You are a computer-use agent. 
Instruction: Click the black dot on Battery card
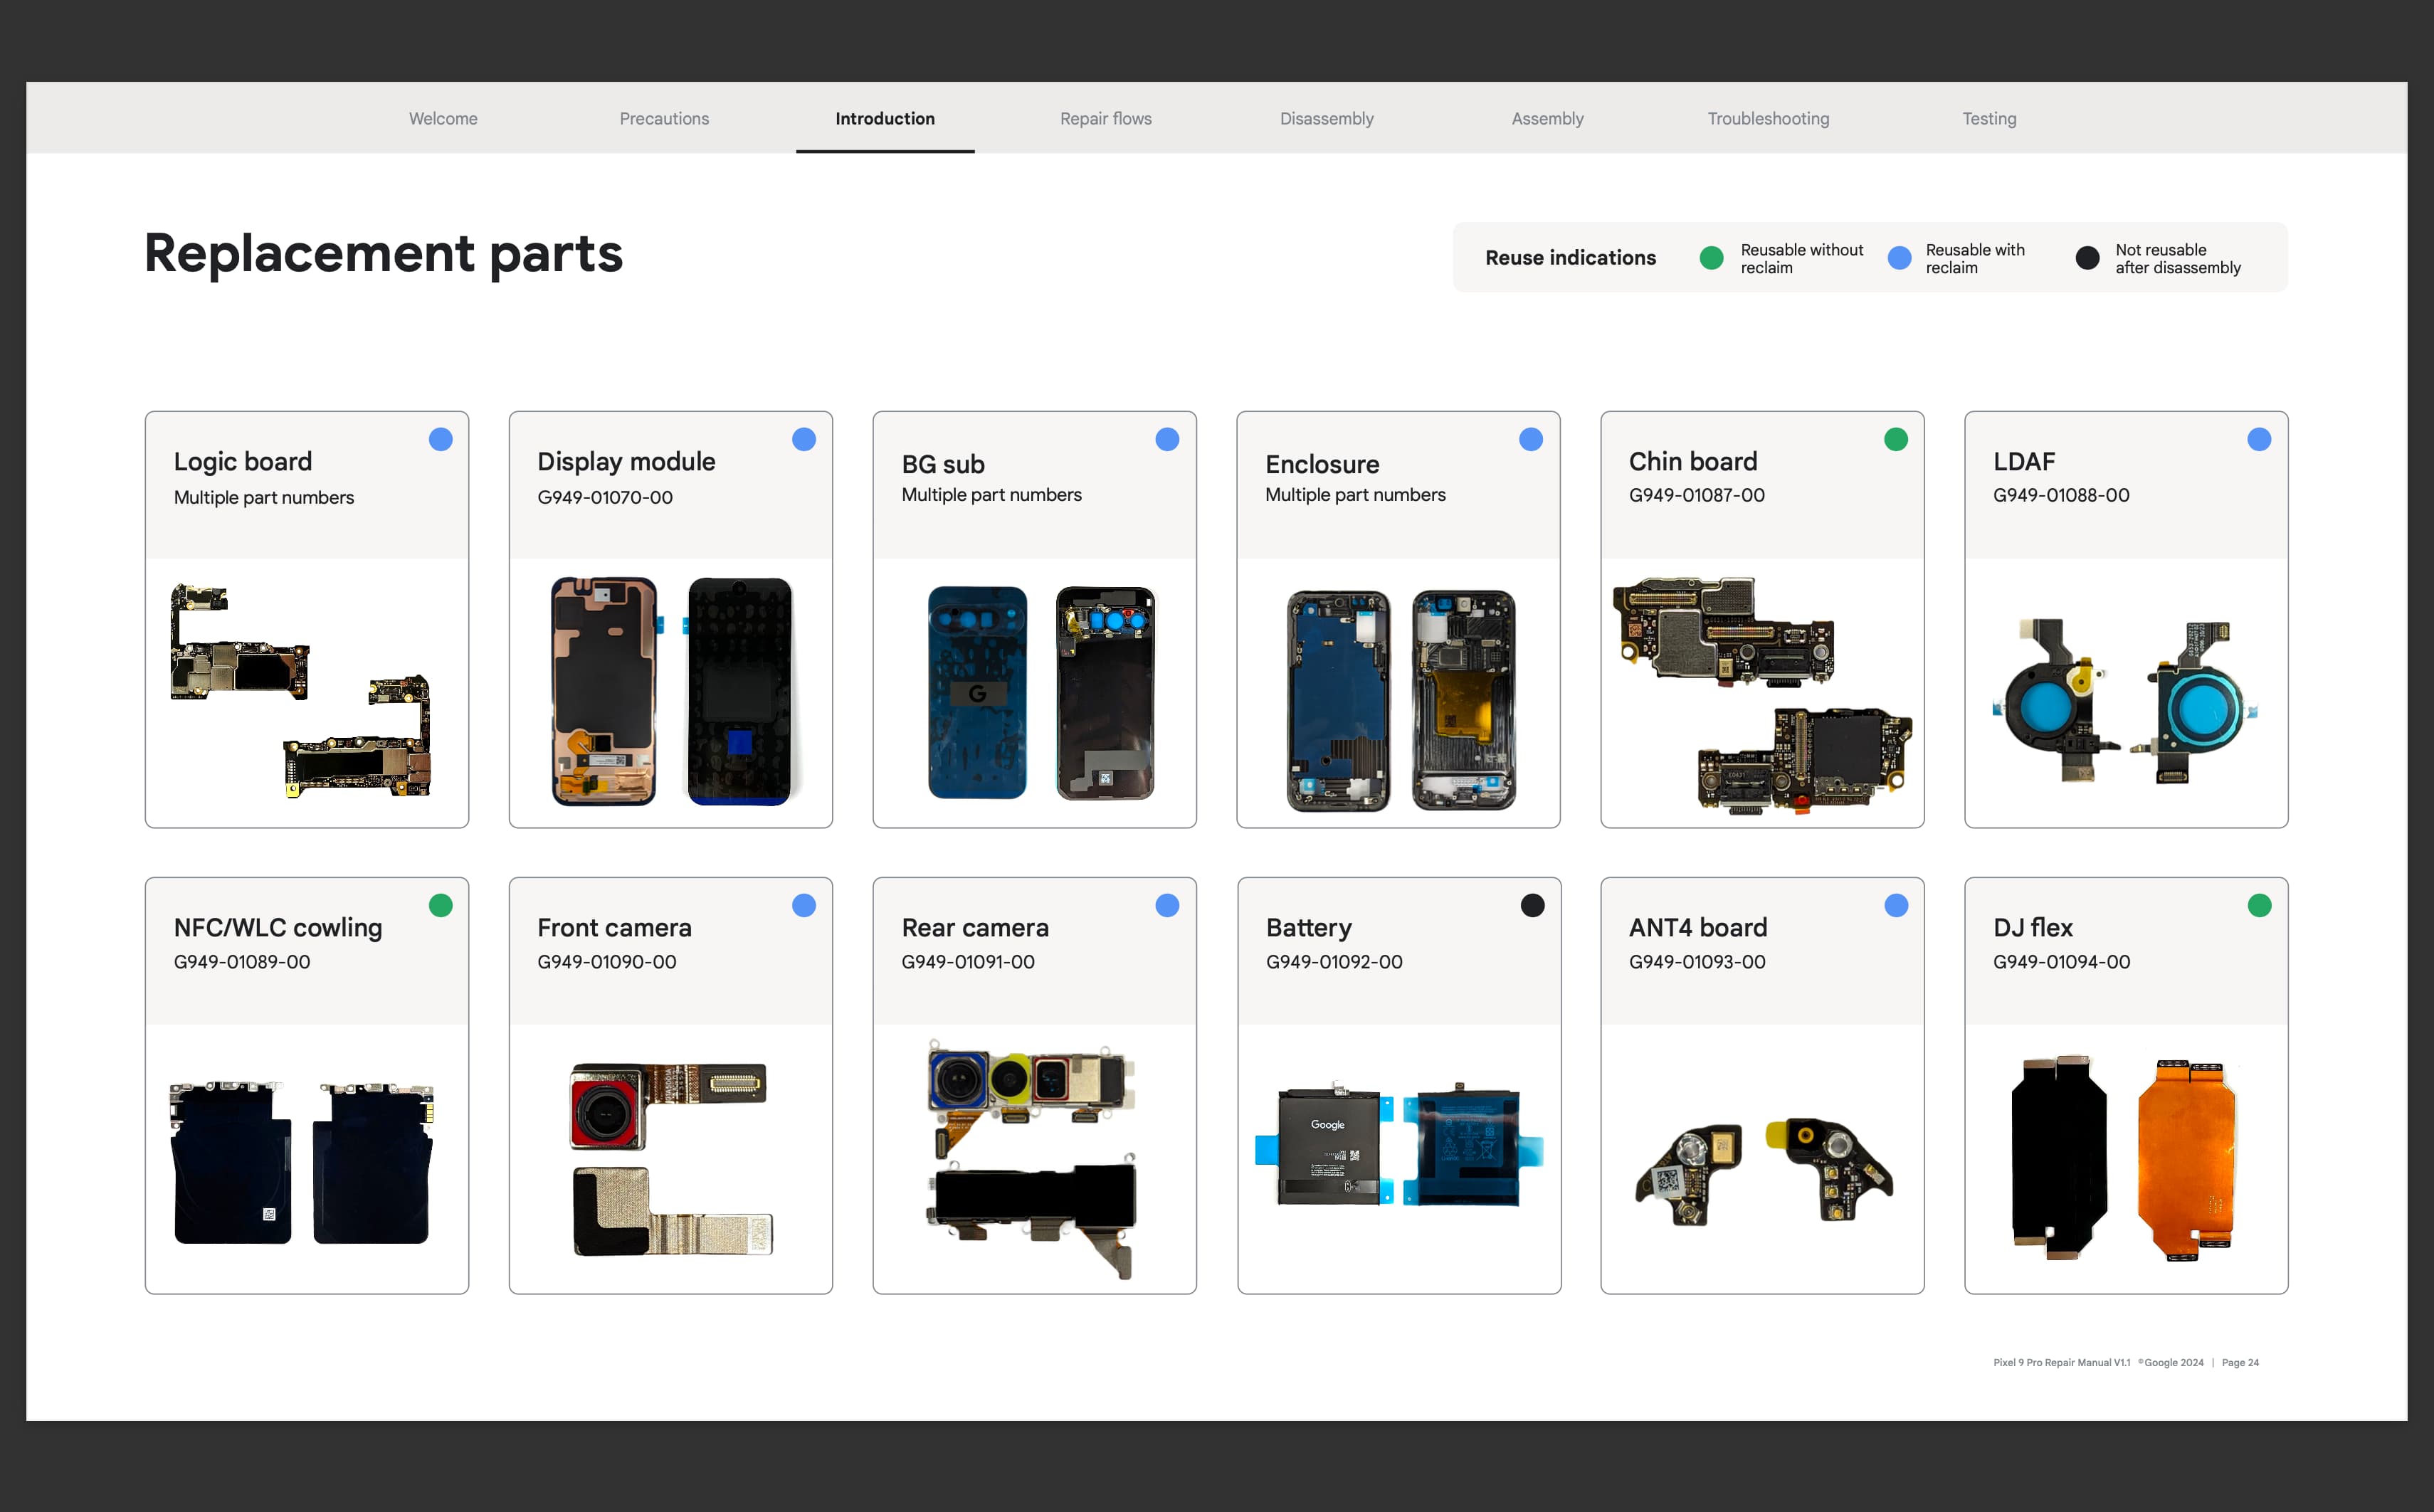tap(1532, 905)
